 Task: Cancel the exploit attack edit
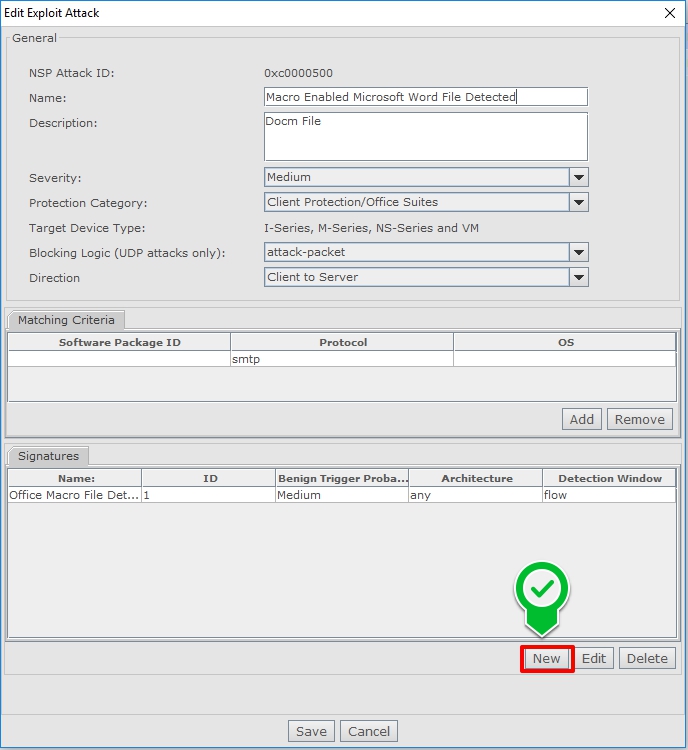(369, 731)
